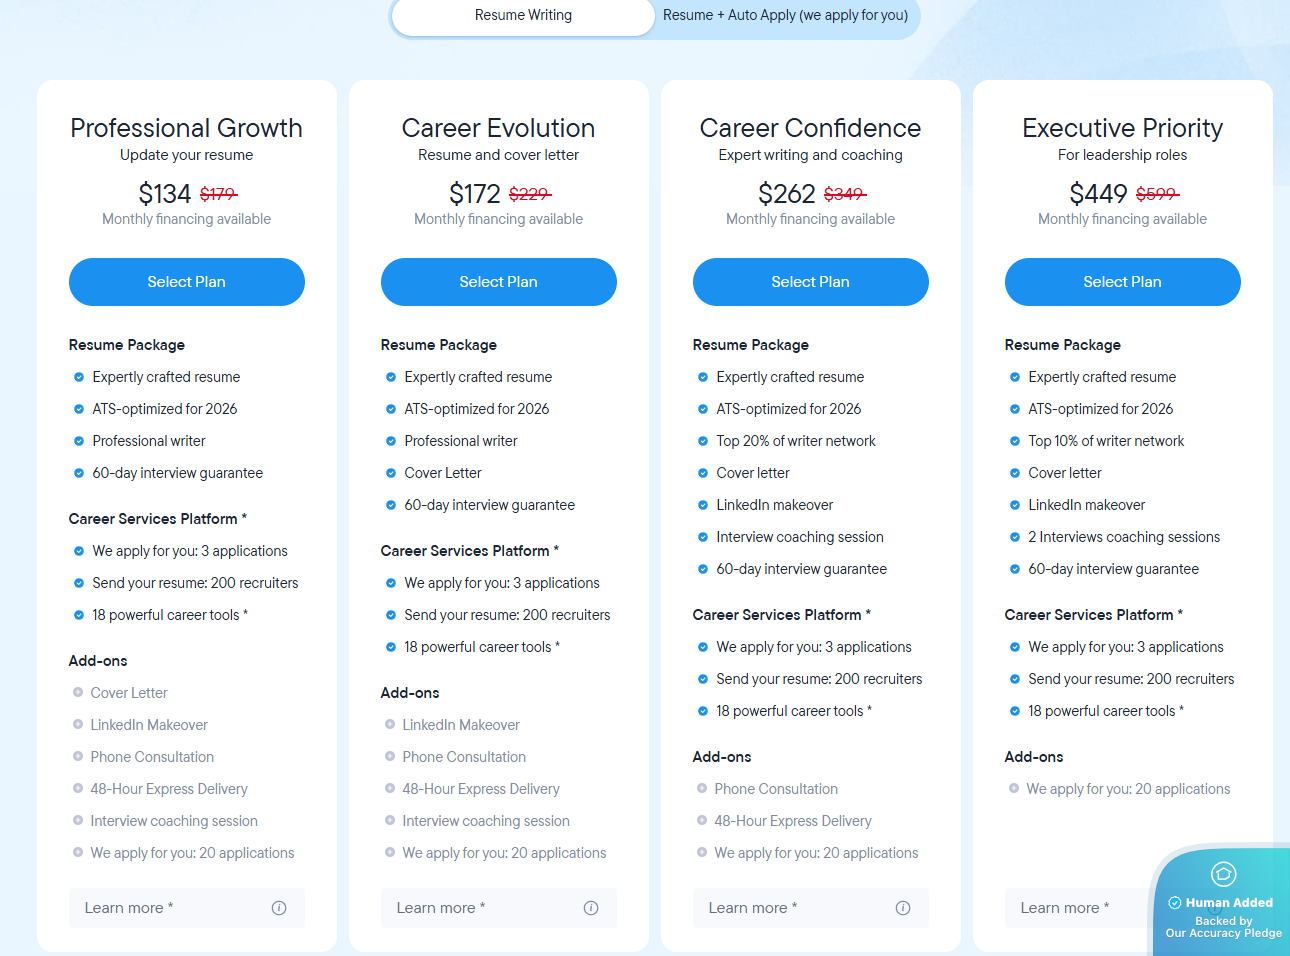Image resolution: width=1290 pixels, height=956 pixels.
Task: Toggle Interview coaching session in Career Evolution add-ons
Action: coord(390,821)
